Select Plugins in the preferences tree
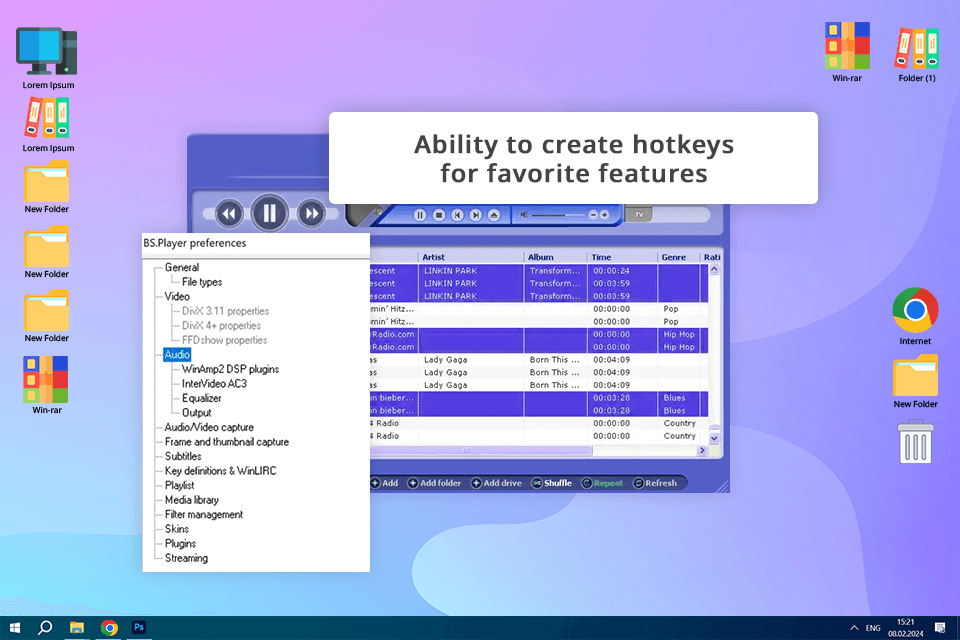 click(x=180, y=544)
